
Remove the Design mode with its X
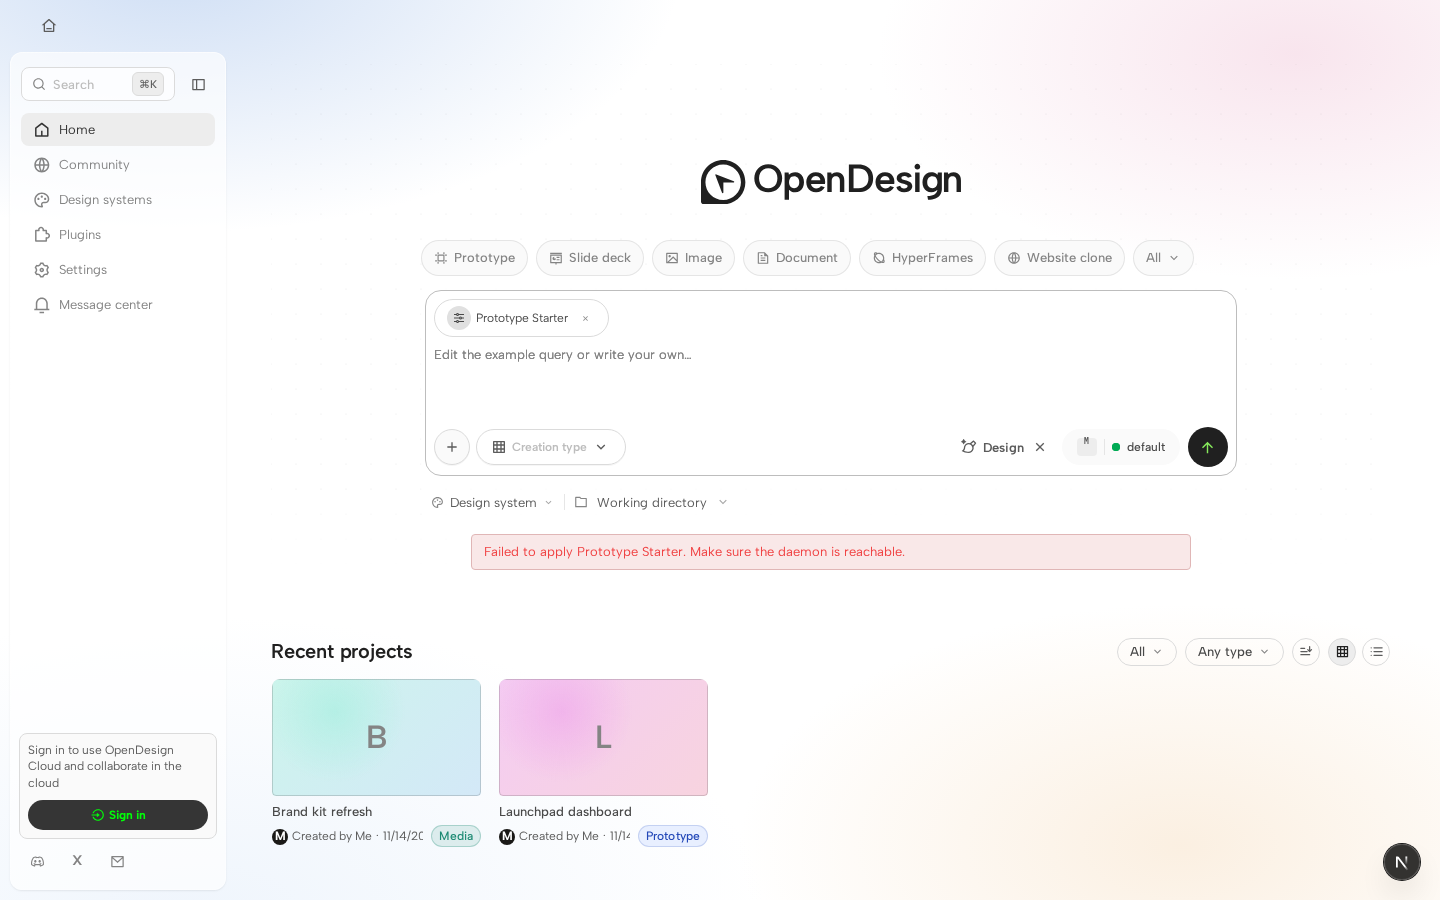[x=1040, y=447]
